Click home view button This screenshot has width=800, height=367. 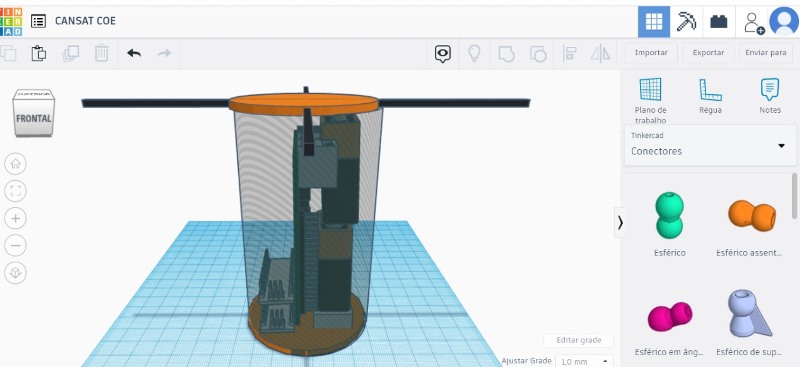pos(15,164)
